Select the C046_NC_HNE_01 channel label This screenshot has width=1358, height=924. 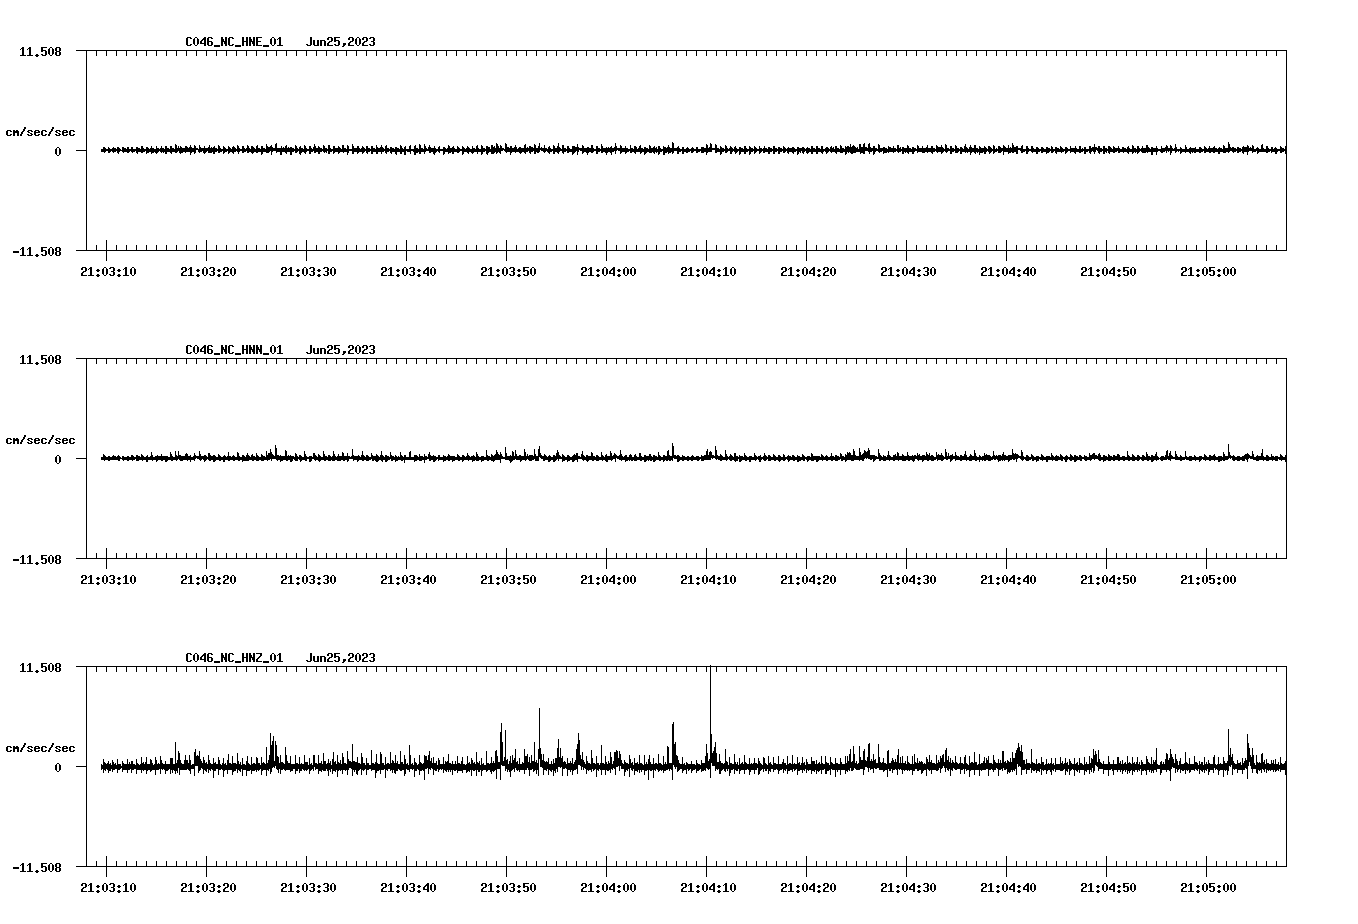tap(232, 42)
